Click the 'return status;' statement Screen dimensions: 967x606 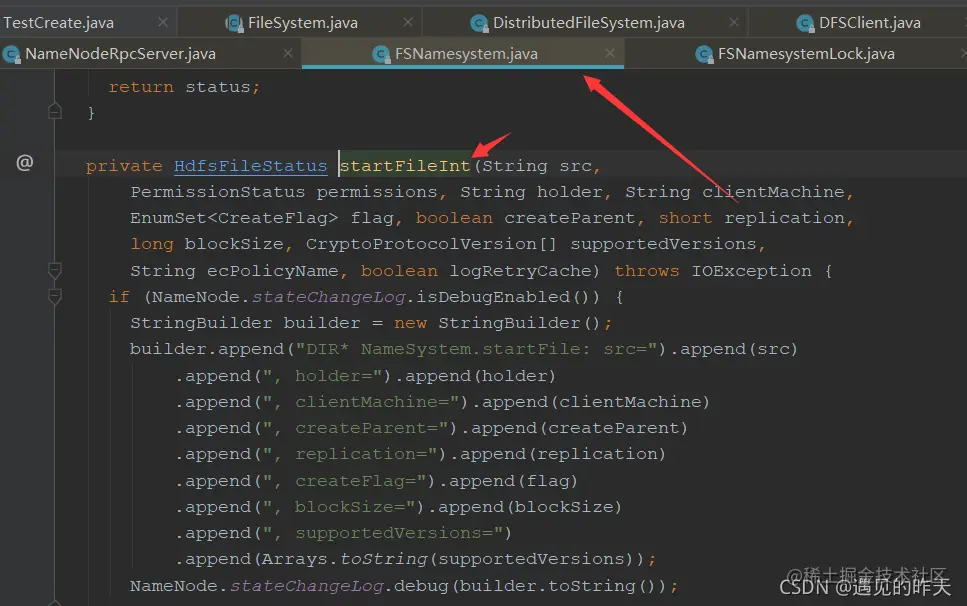click(x=184, y=87)
